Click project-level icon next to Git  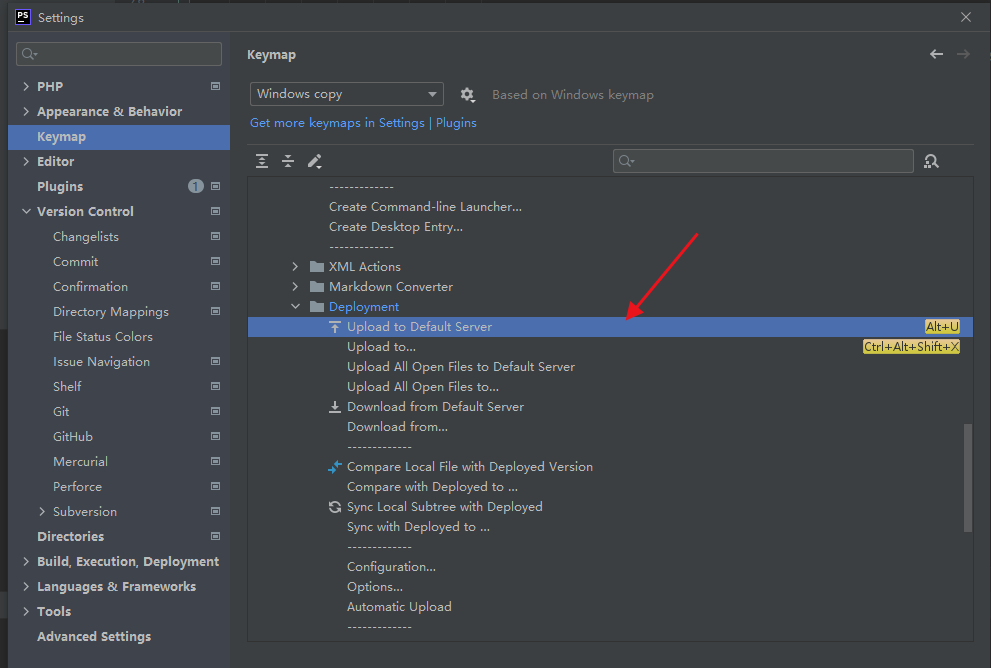(x=216, y=411)
